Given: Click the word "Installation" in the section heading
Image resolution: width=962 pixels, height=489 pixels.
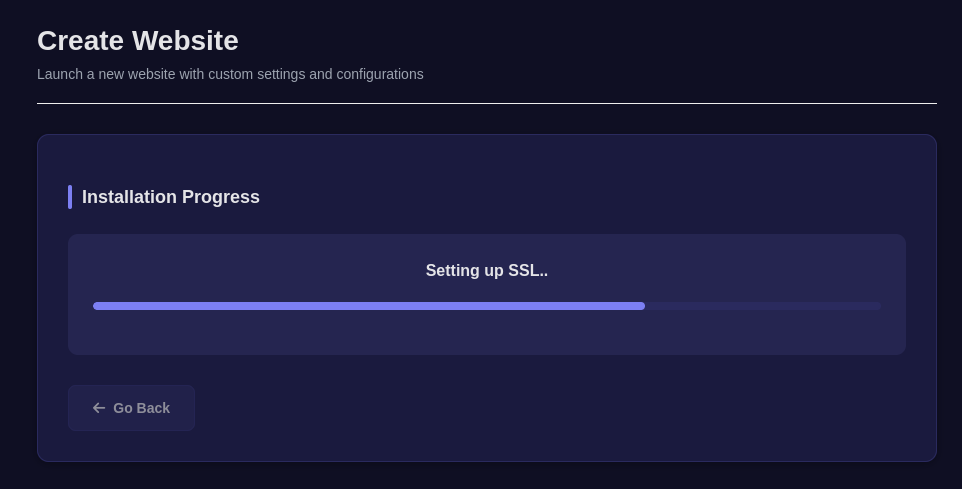Looking at the screenshot, I should (127, 197).
